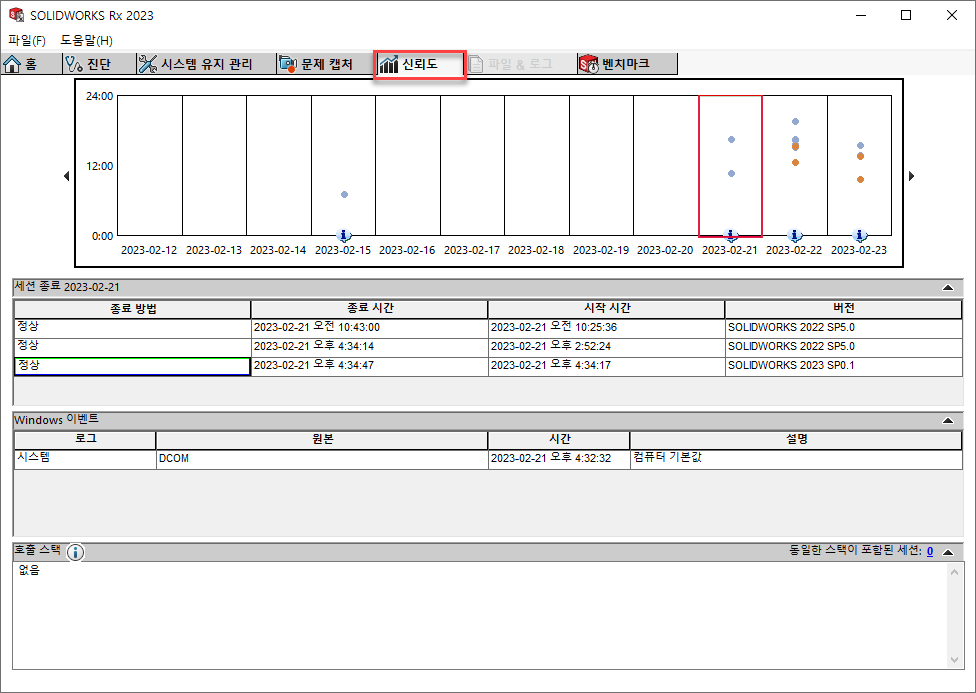Click the start time 오전 10:25:36 cell
The width and height of the screenshot is (976, 693).
pos(607,328)
